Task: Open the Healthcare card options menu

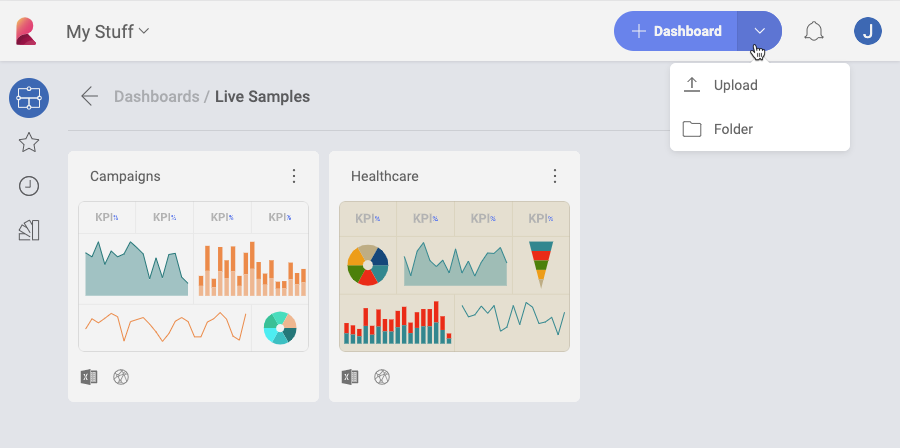Action: [x=555, y=176]
